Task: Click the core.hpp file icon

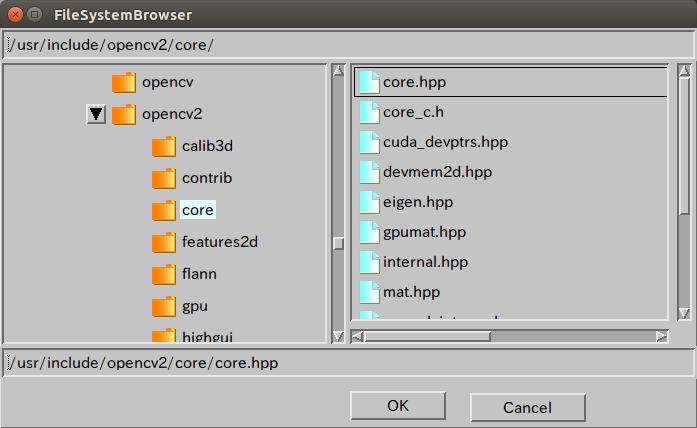Action: coord(369,82)
